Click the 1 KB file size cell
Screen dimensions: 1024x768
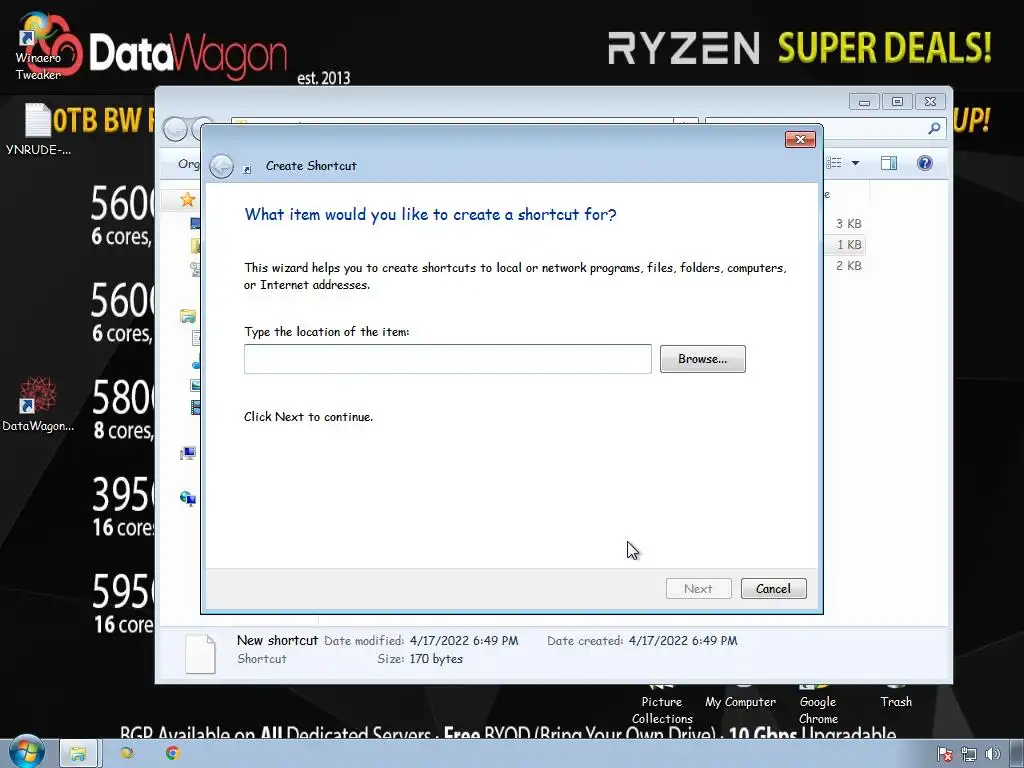[x=849, y=245]
